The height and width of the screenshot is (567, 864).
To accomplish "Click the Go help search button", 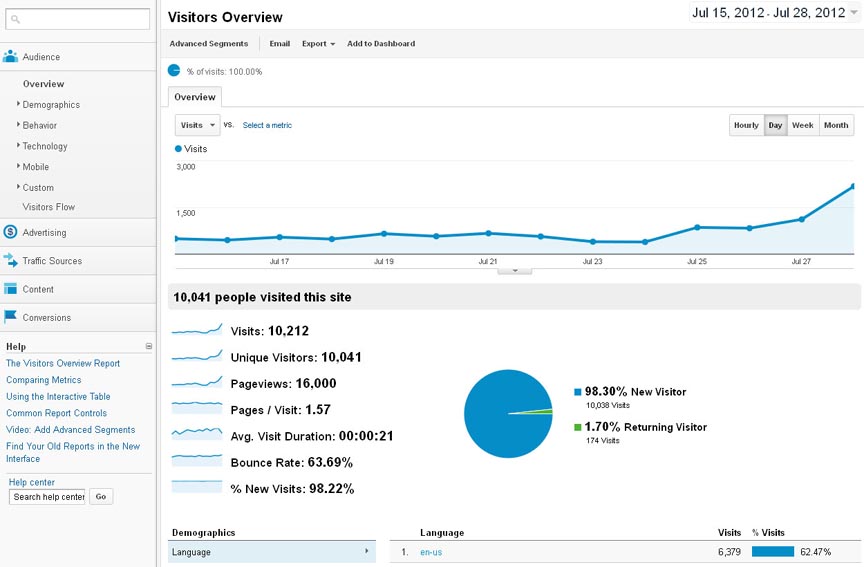I will [x=101, y=496].
